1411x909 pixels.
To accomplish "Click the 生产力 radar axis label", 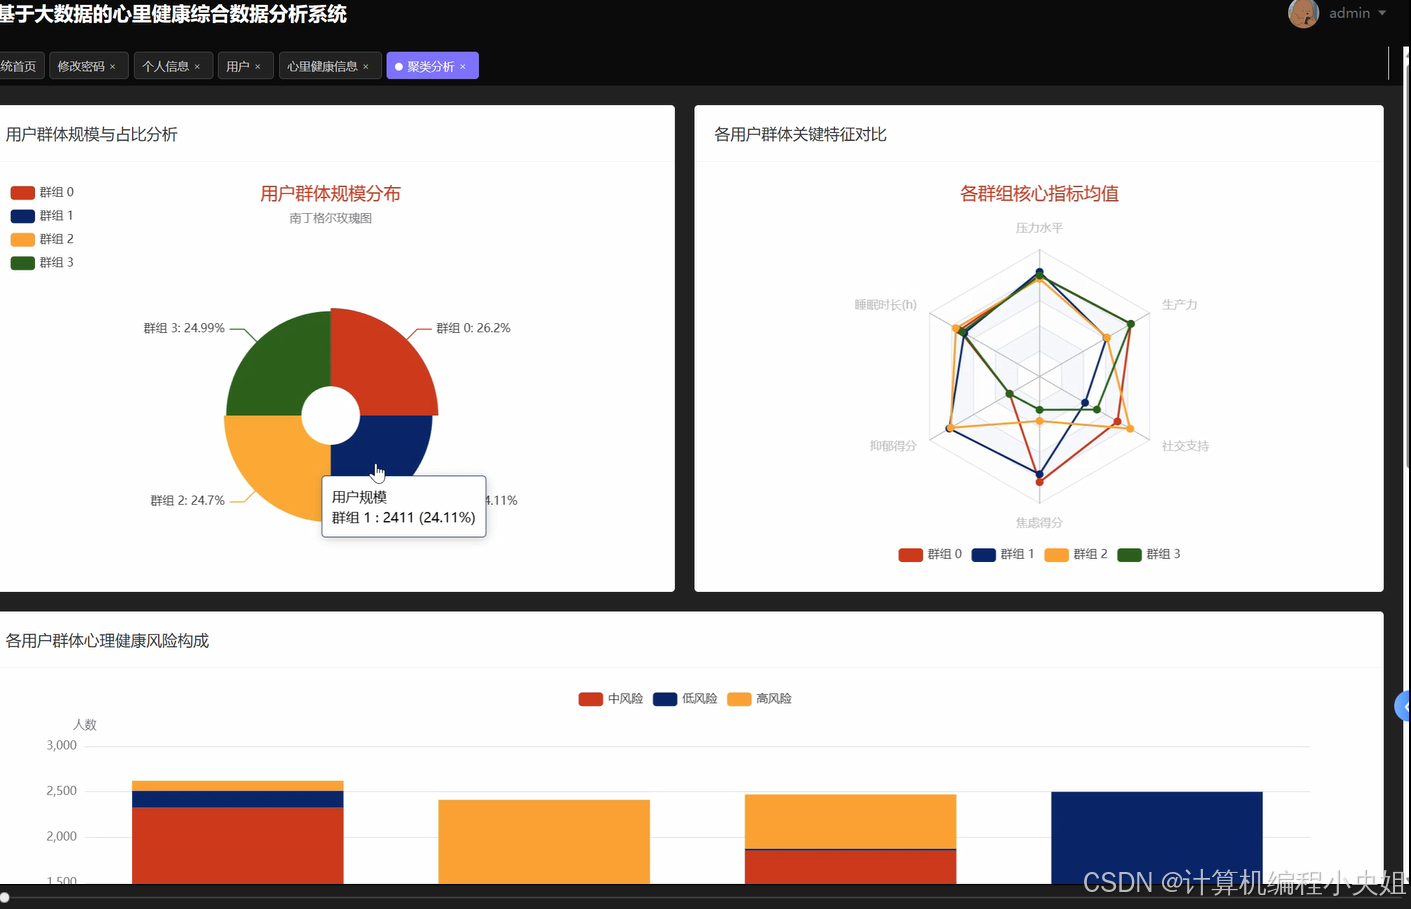I will [x=1179, y=305].
